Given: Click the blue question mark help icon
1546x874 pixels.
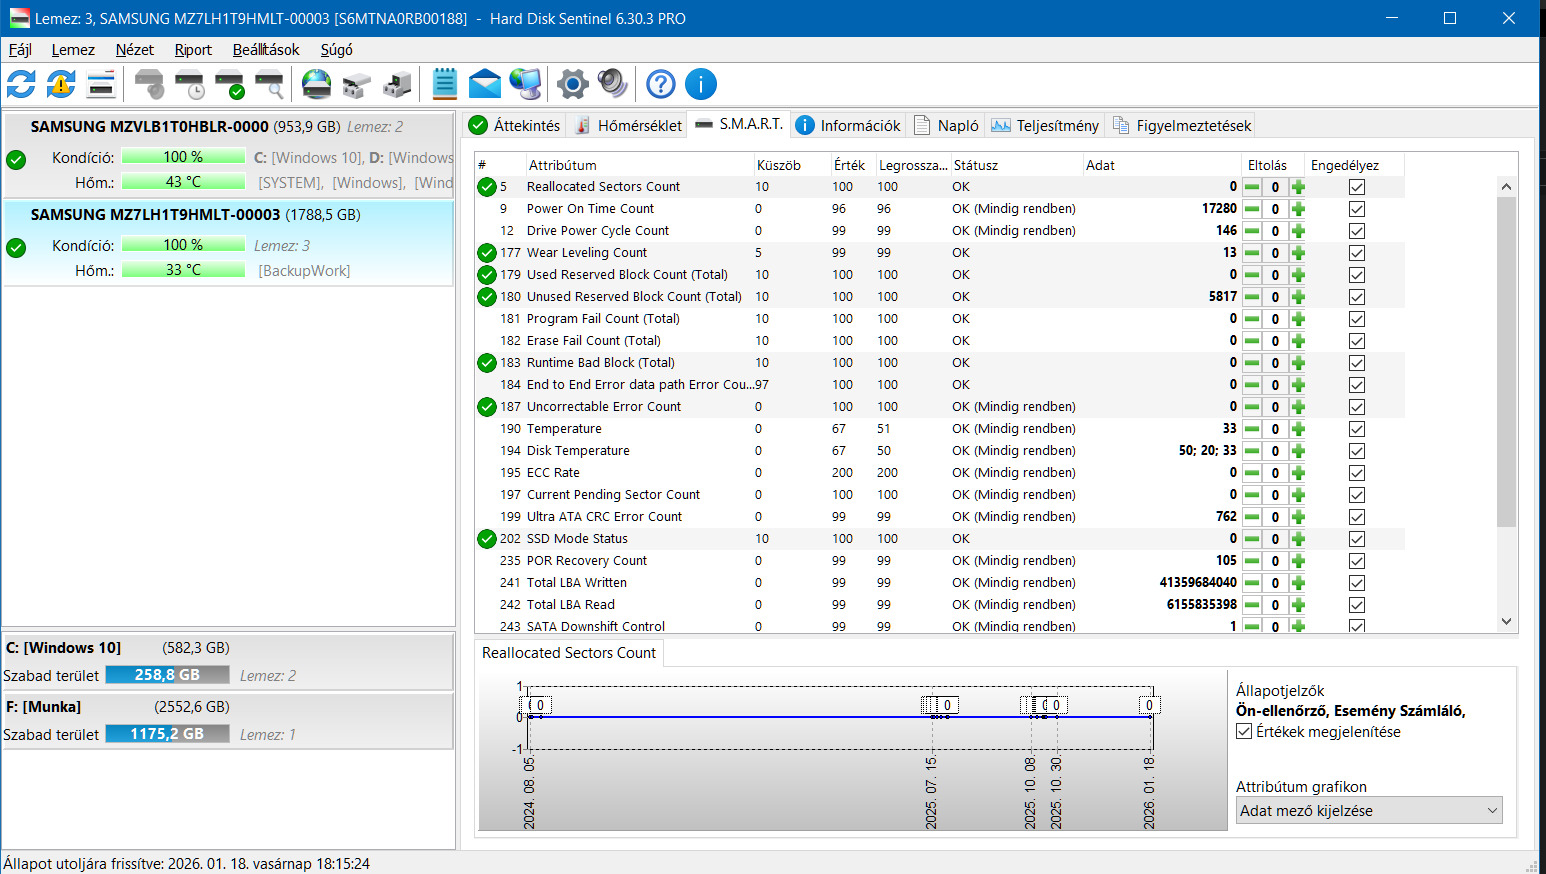Looking at the screenshot, I should tap(661, 84).
